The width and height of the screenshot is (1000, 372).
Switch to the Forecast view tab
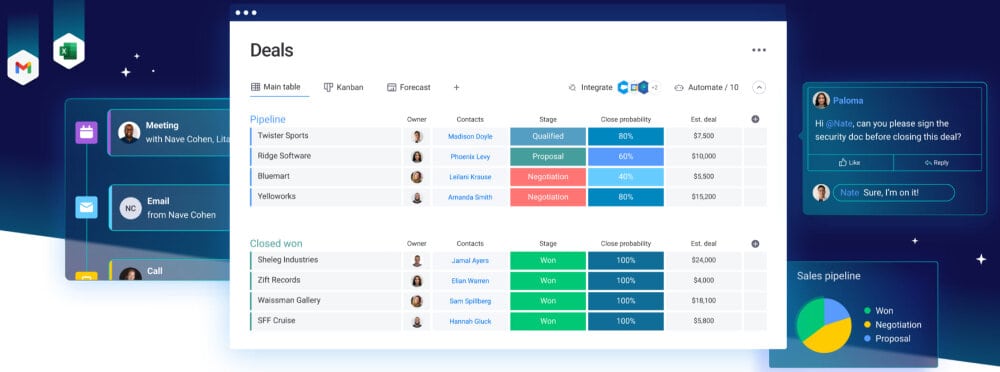pos(409,87)
